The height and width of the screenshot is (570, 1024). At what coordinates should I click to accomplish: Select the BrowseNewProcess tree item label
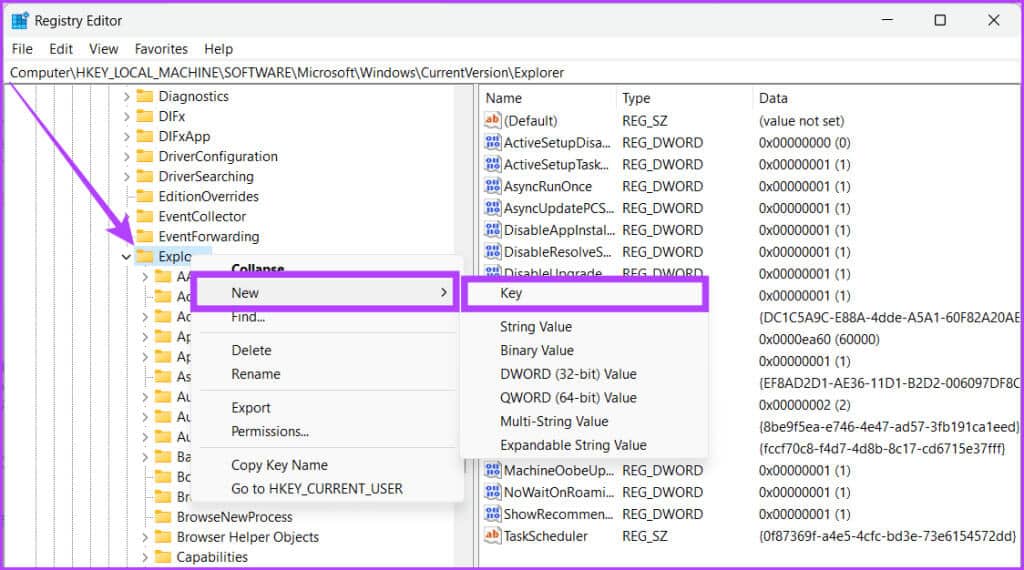[x=234, y=517]
